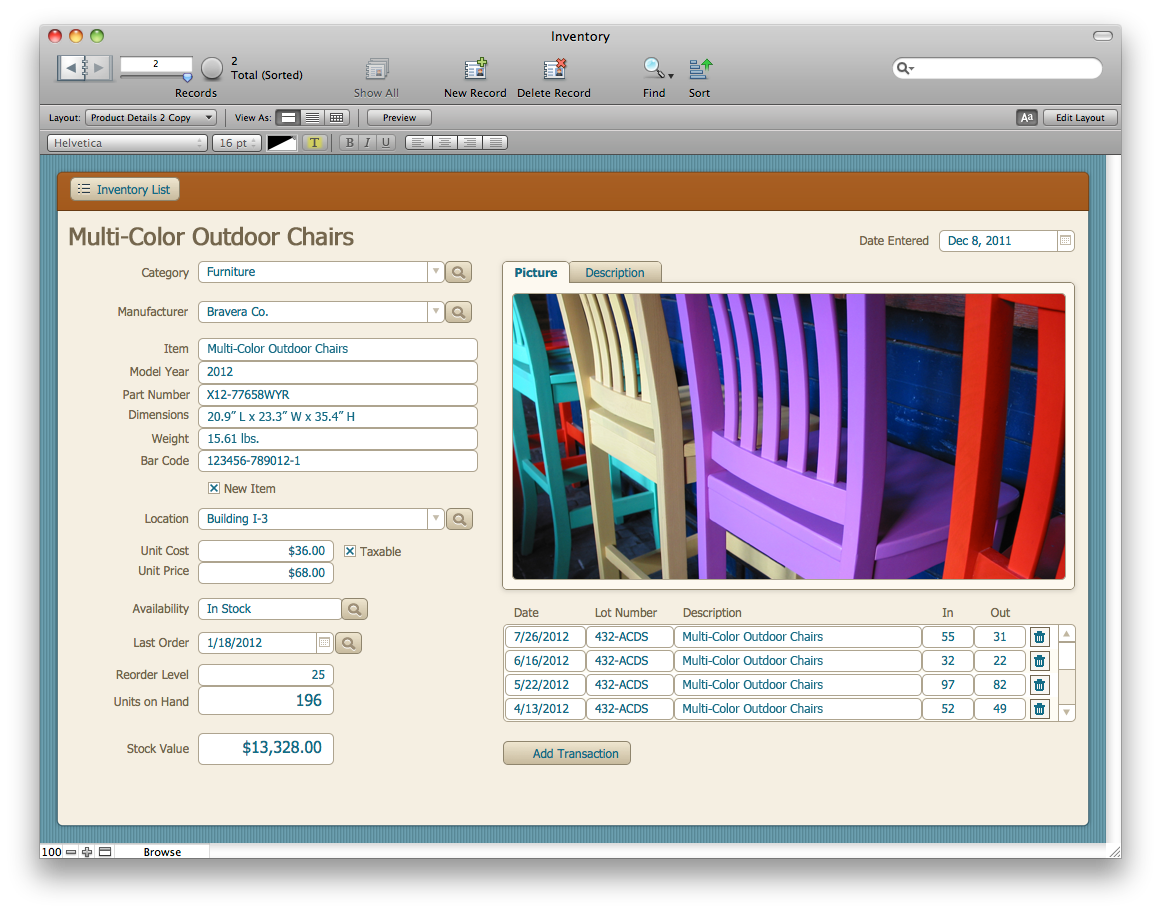Click the found set pie circle button

(x=212, y=68)
